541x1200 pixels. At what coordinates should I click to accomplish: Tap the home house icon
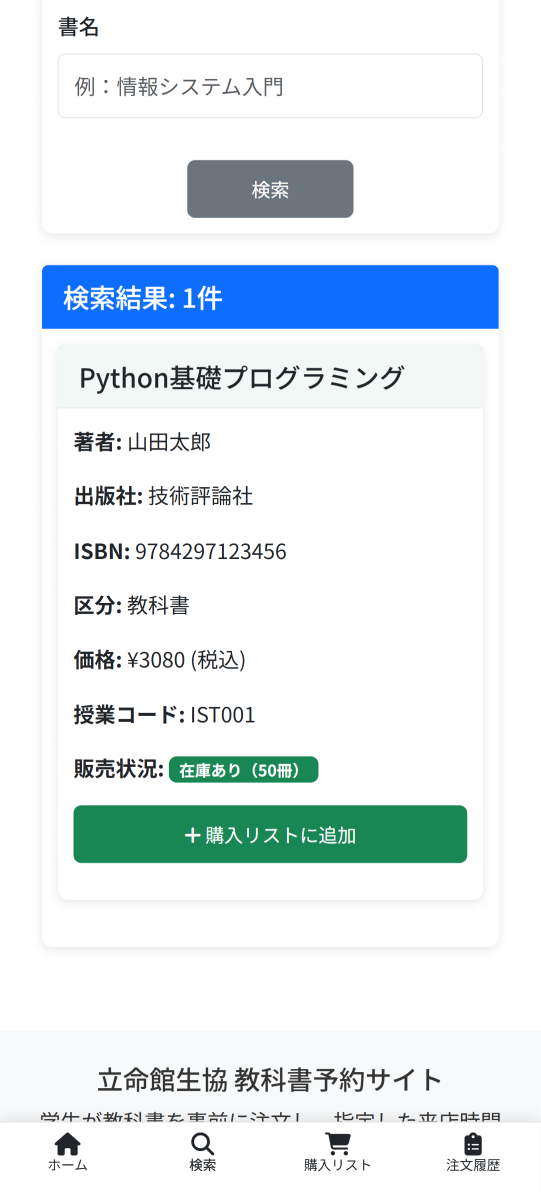pos(67,1144)
